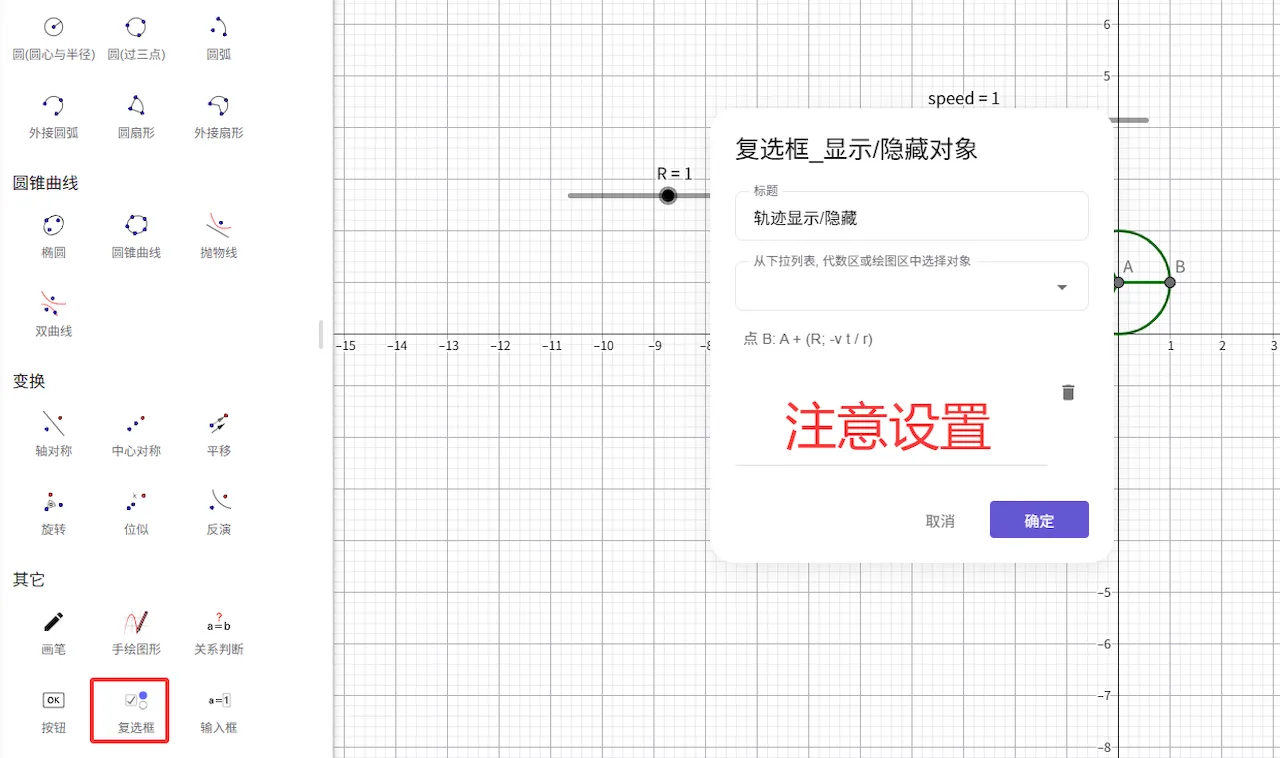This screenshot has height=758, width=1280.
Task: Choose the 关系判断 relation tool
Action: 218,632
